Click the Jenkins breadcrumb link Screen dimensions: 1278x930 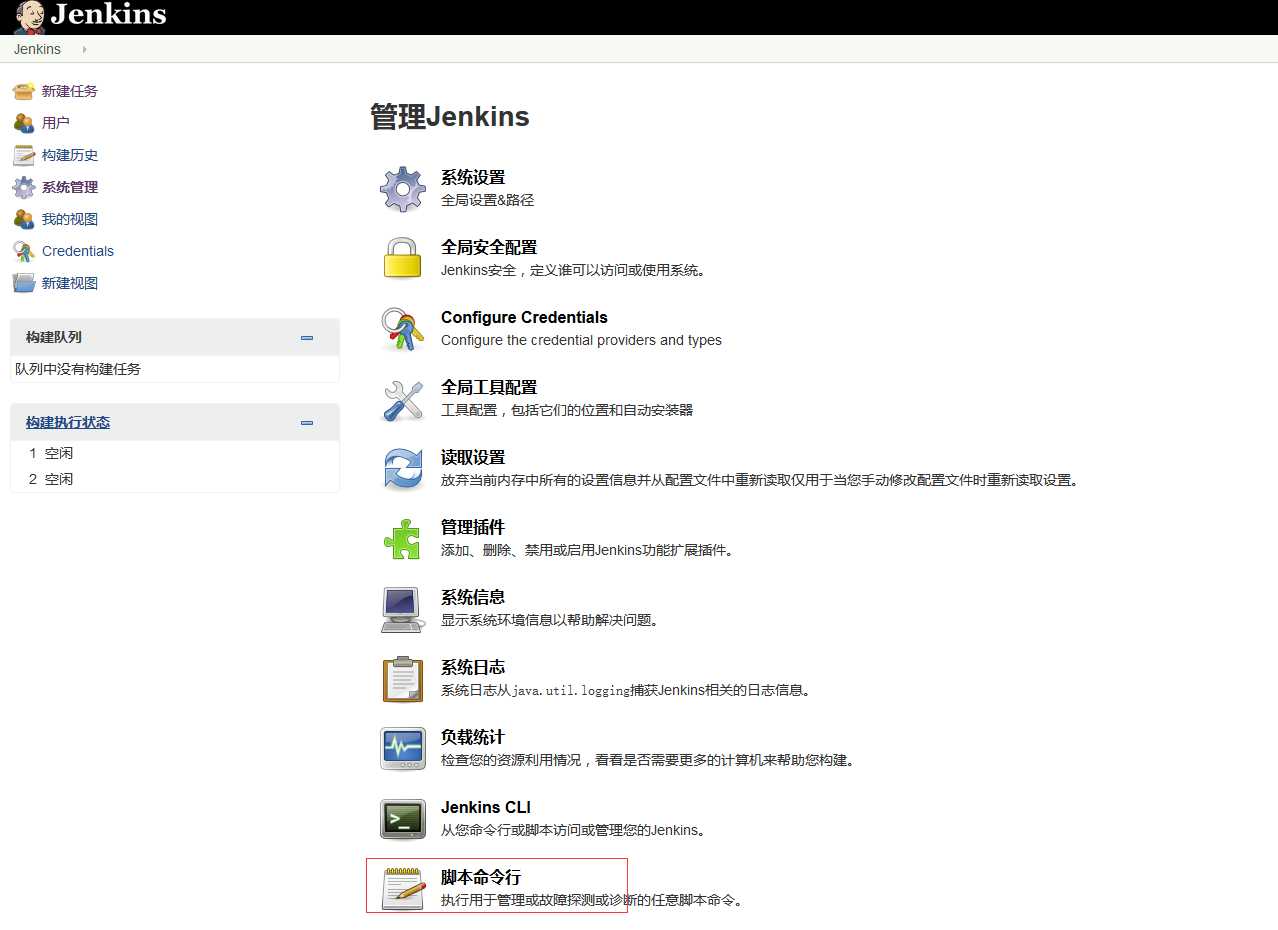click(37, 49)
